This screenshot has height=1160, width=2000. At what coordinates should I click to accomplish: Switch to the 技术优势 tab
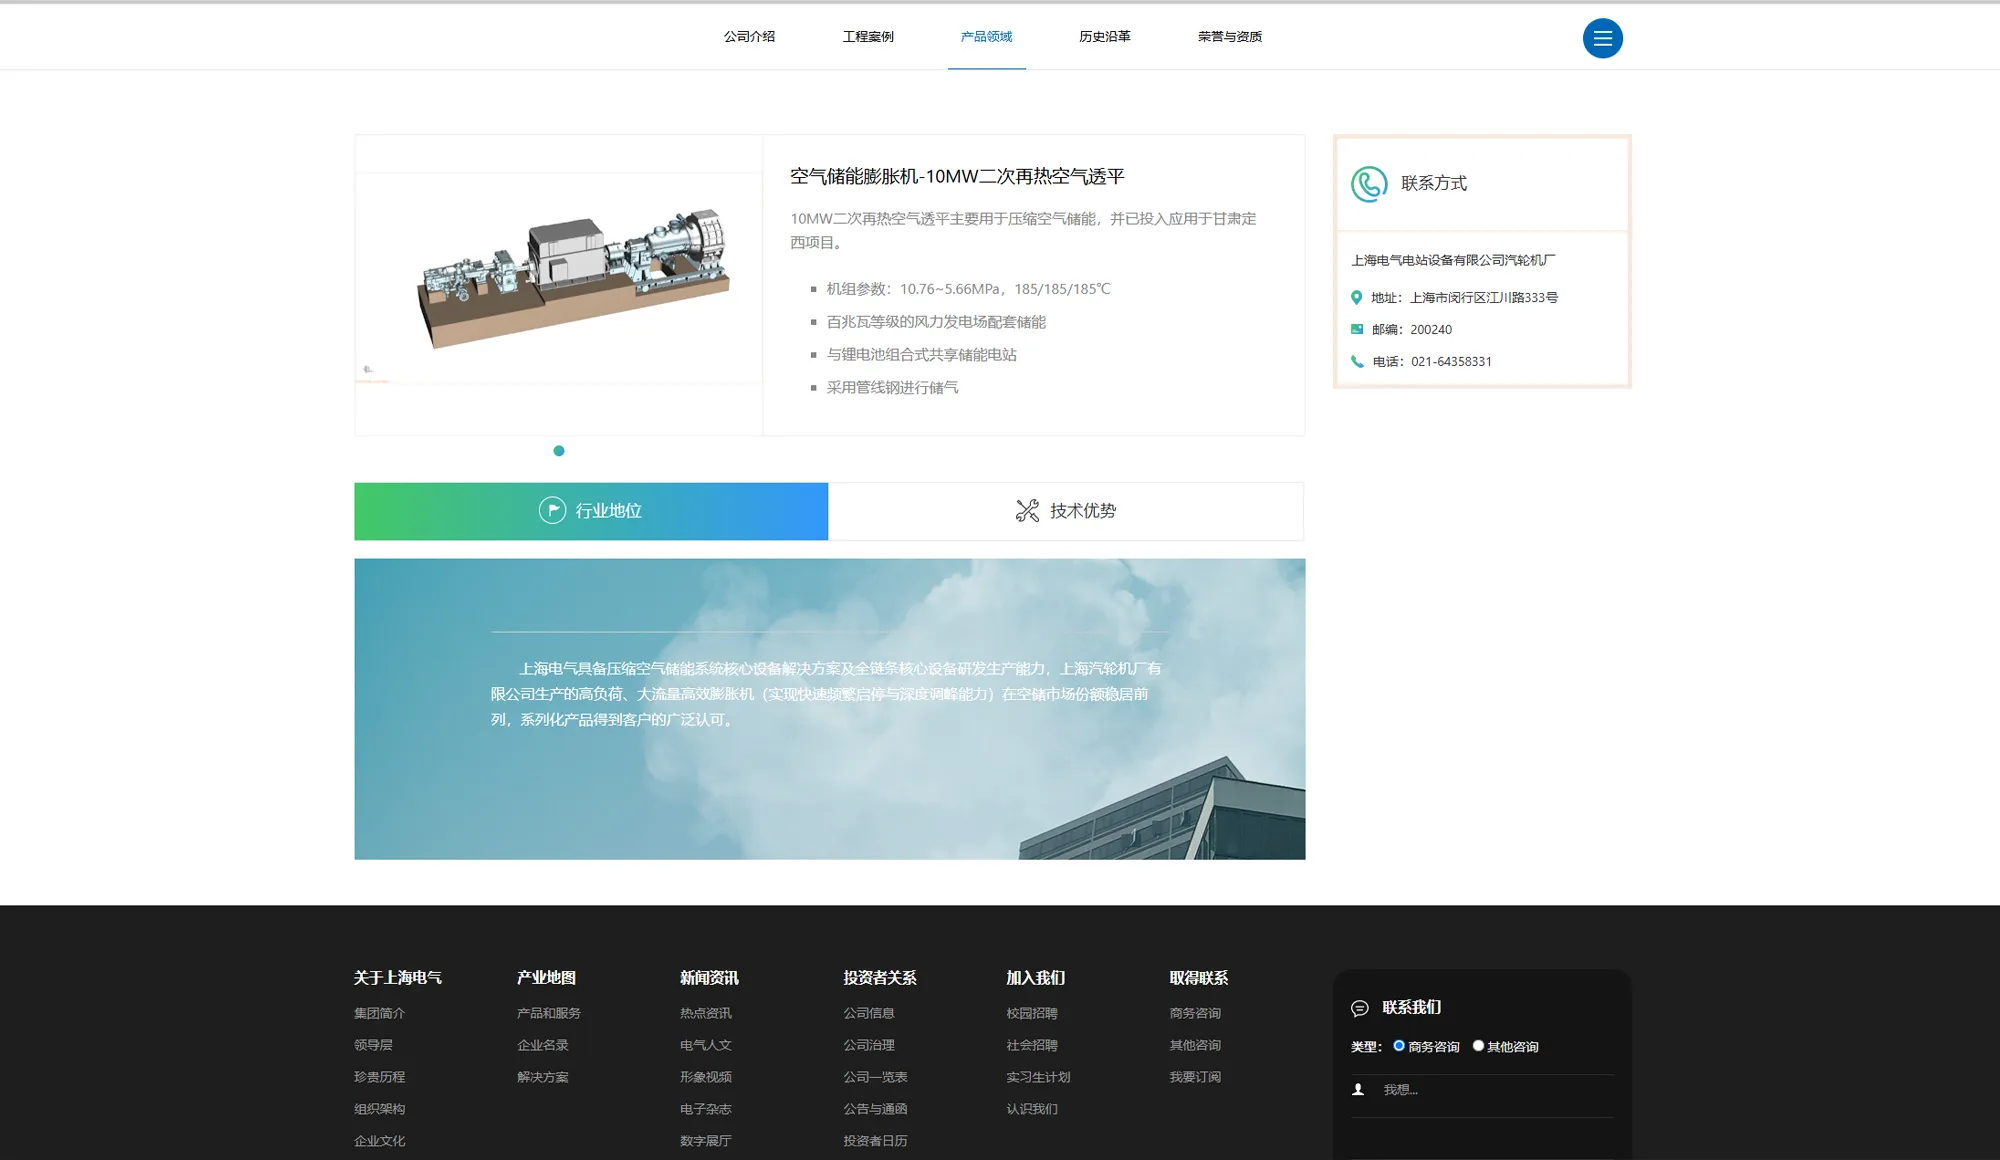click(1066, 511)
